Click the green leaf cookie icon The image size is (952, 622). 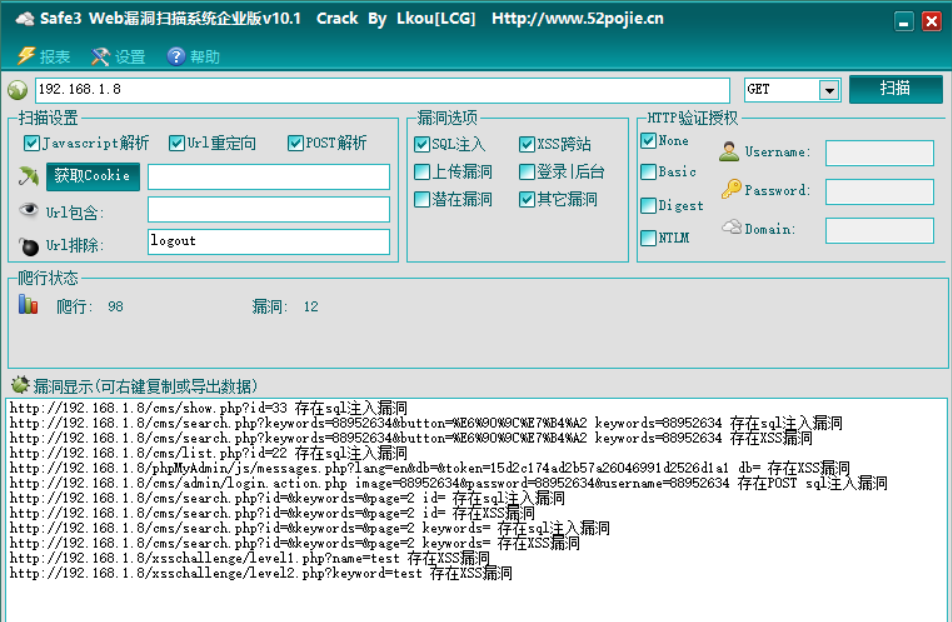click(28, 176)
